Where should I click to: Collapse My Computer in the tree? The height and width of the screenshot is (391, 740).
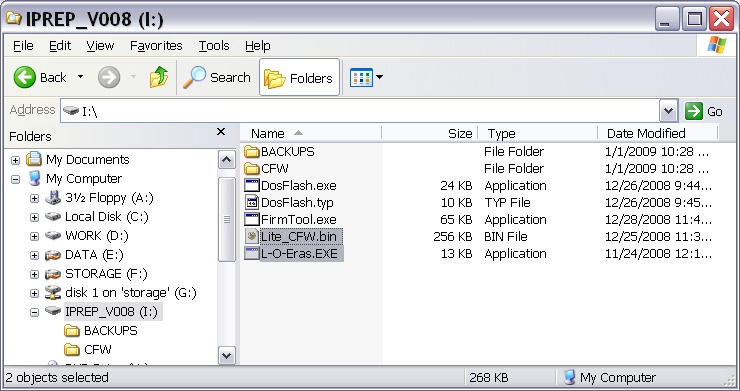pyautogui.click(x=16, y=179)
